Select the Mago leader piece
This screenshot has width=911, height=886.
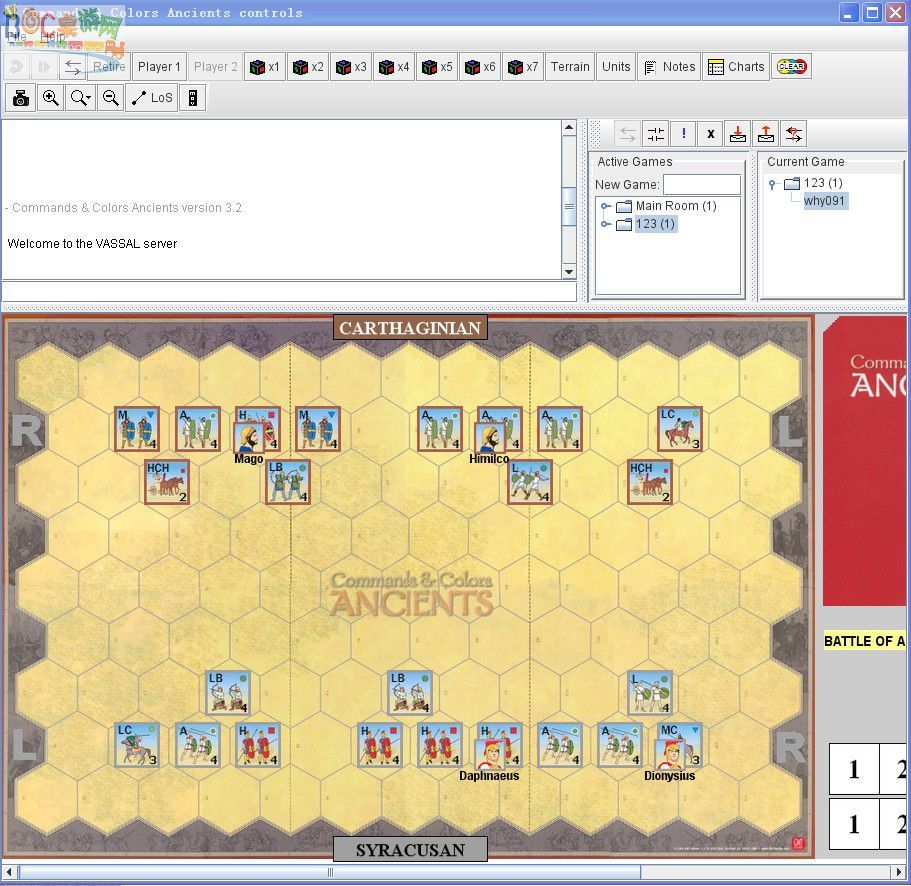[248, 437]
